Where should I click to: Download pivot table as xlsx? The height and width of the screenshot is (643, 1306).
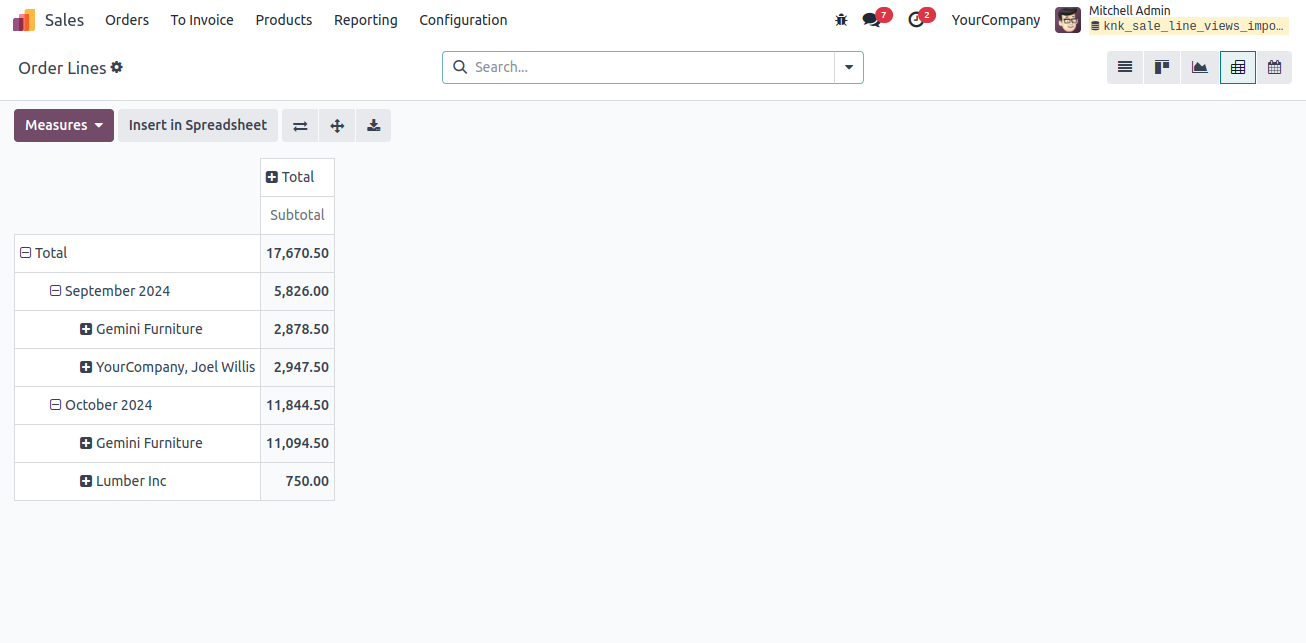373,125
